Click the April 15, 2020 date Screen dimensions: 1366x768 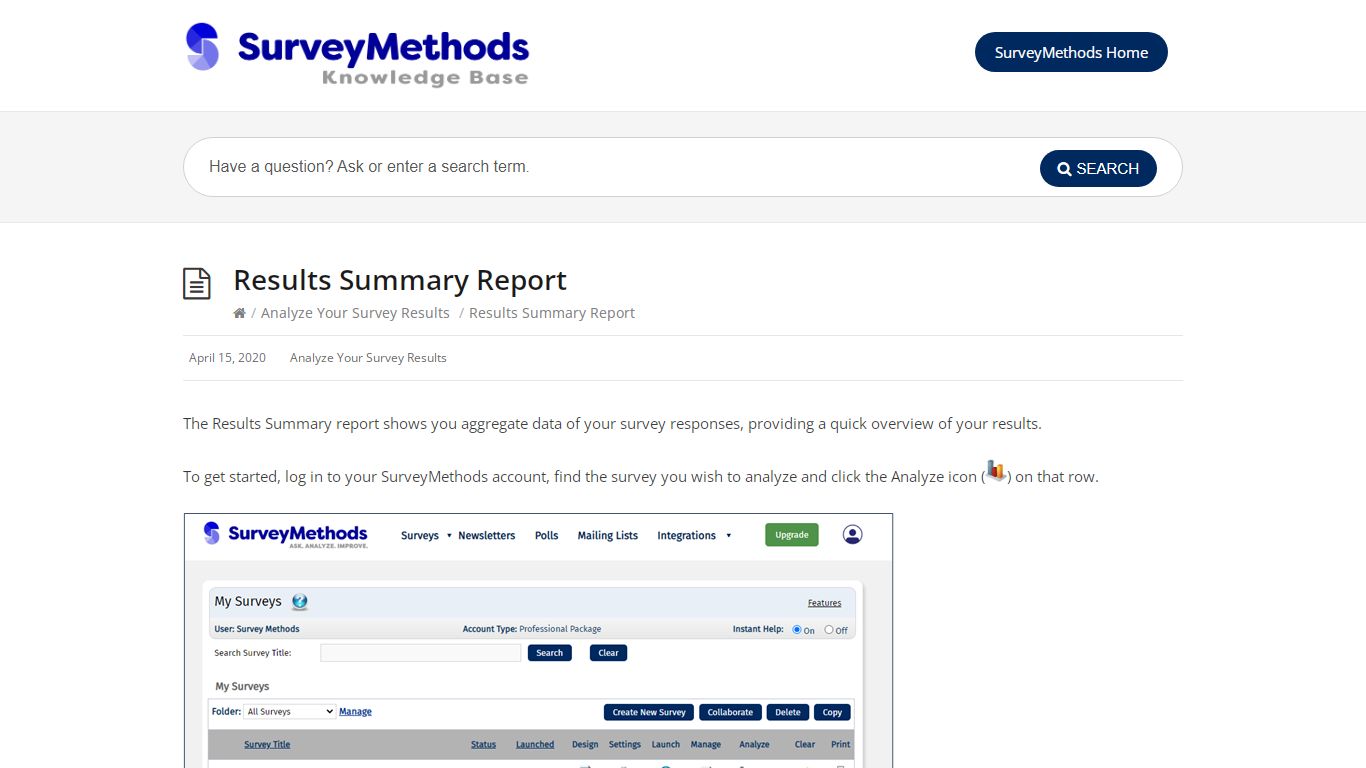coord(227,358)
